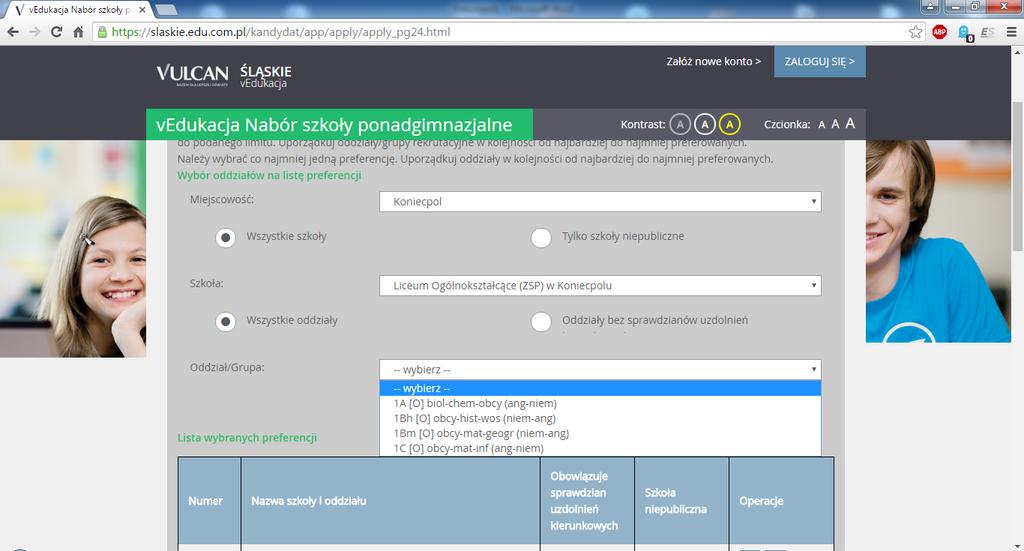This screenshot has width=1024, height=551.
Task: Click the Kontrast: label
Action: [643, 124]
